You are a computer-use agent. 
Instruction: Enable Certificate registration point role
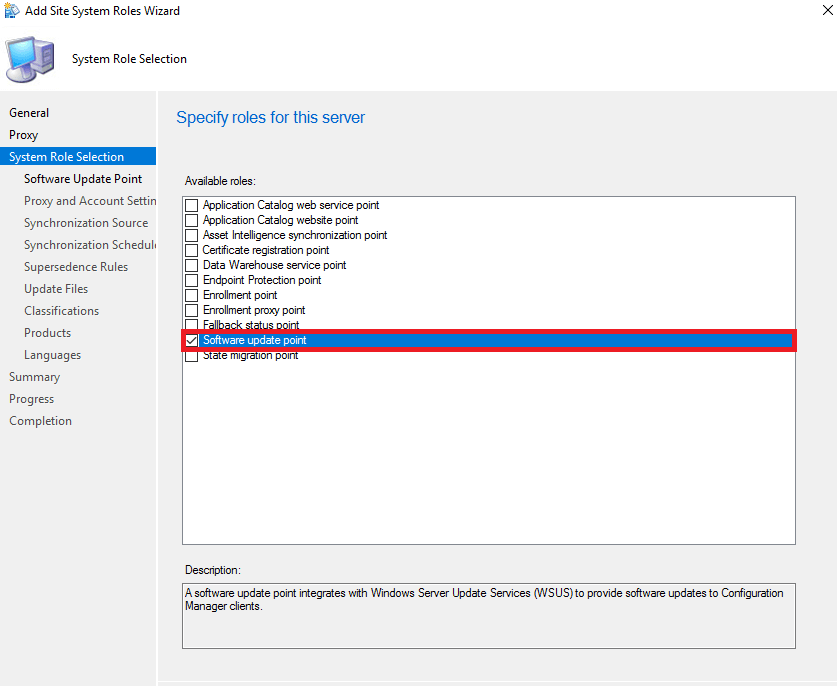click(x=190, y=249)
